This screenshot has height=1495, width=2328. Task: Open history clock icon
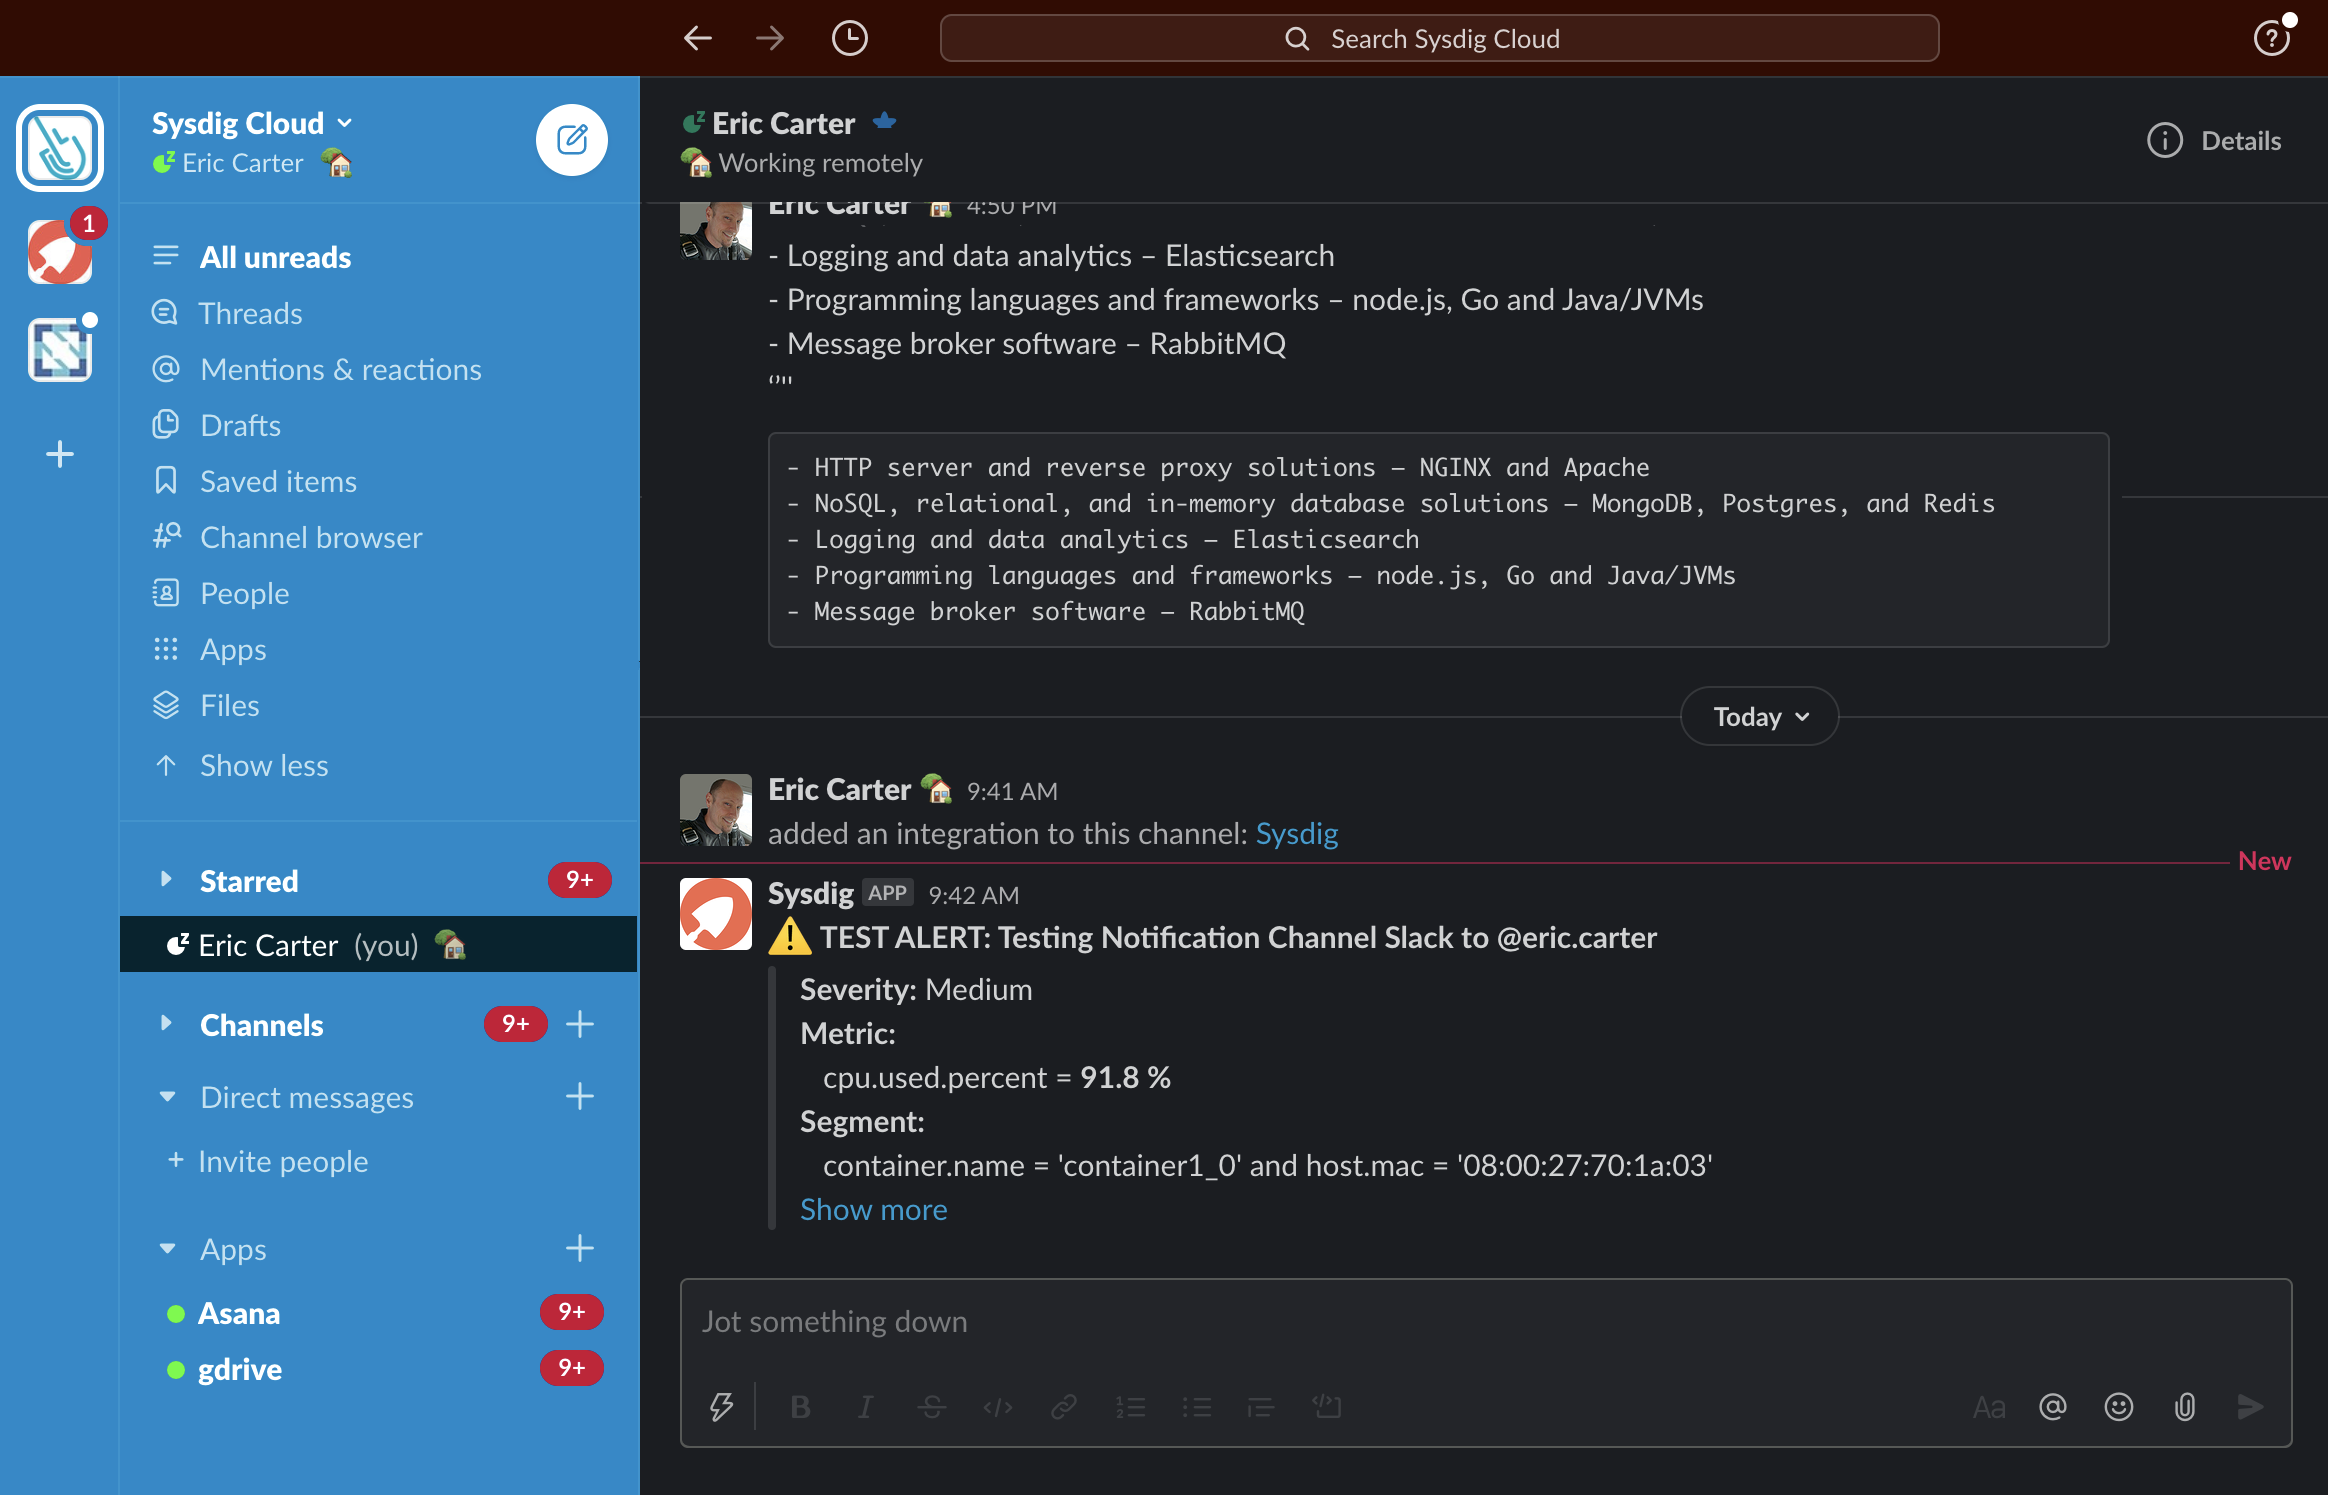(849, 39)
